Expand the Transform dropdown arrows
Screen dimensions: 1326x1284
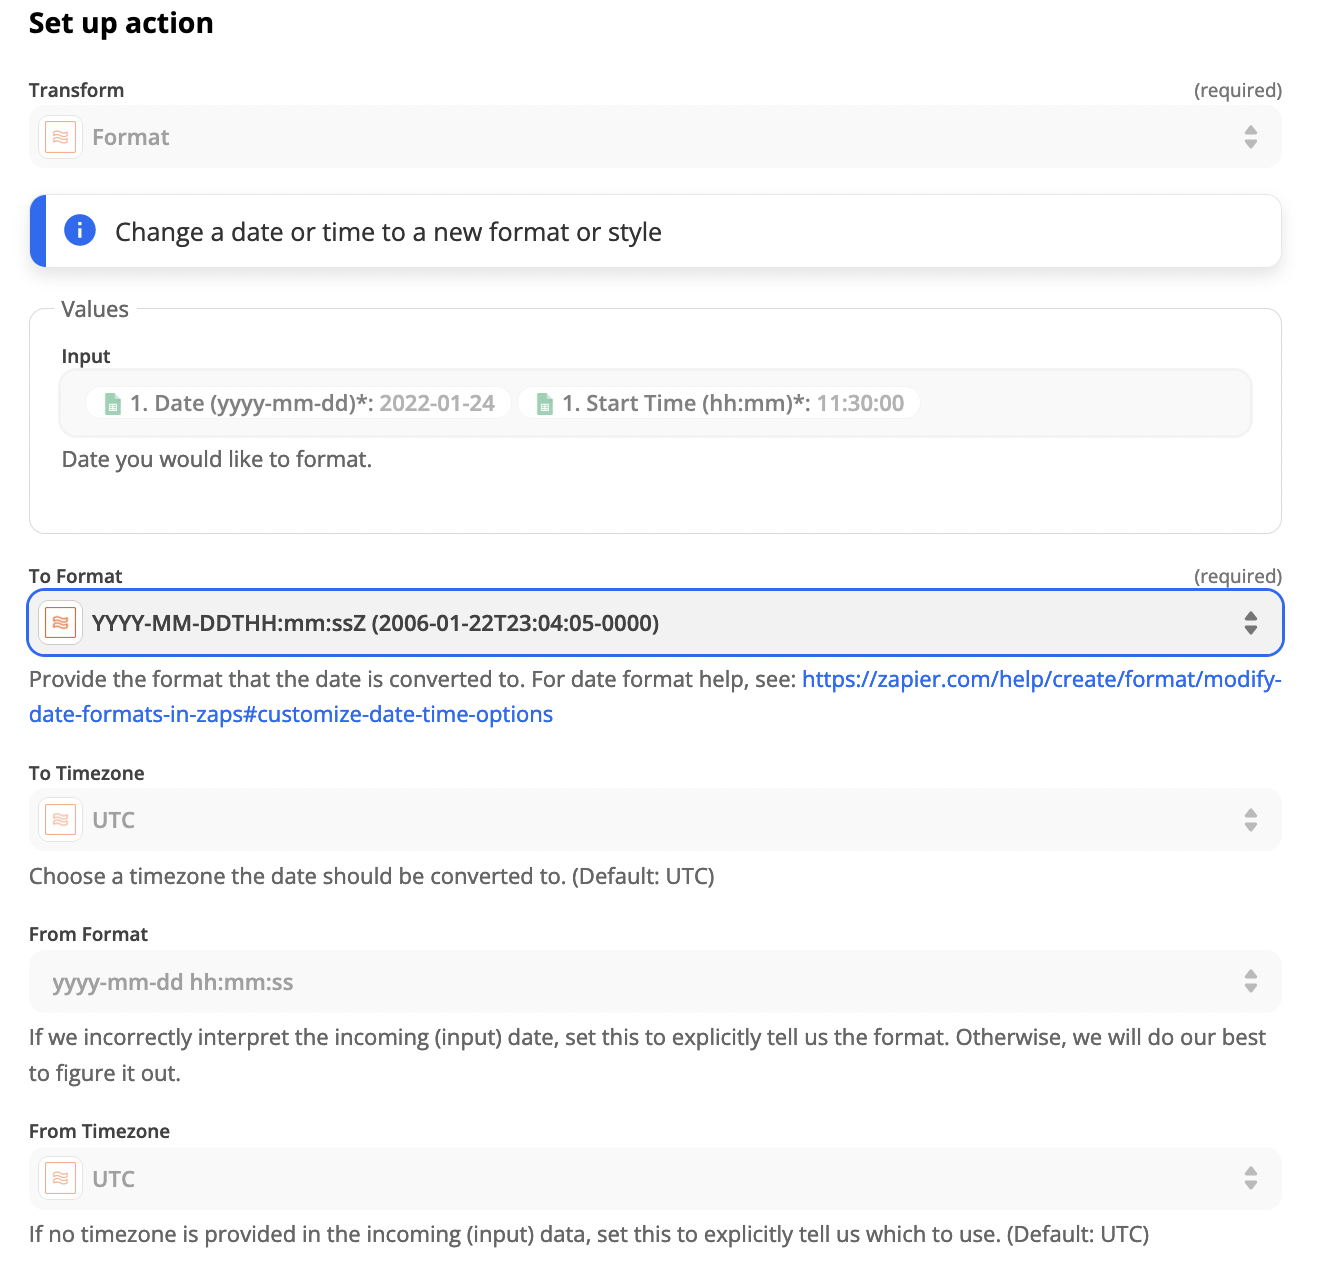tap(1250, 137)
